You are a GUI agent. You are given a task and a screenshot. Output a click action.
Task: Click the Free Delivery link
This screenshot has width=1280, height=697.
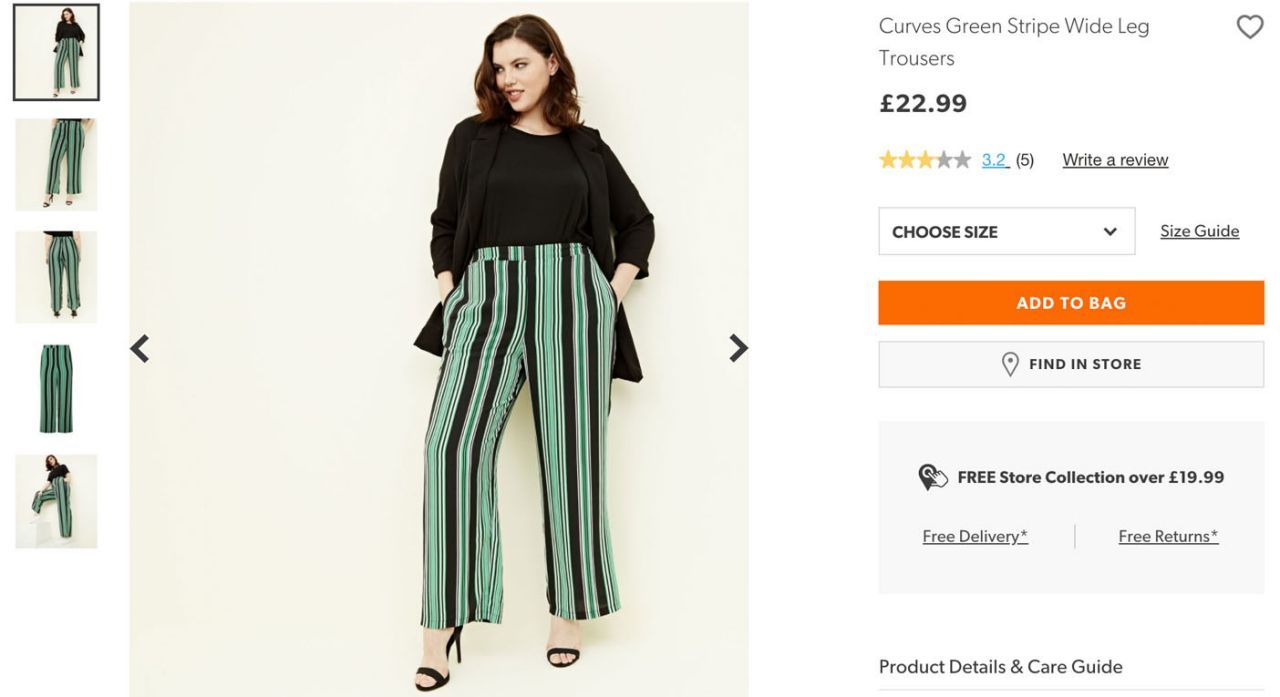tap(975, 537)
